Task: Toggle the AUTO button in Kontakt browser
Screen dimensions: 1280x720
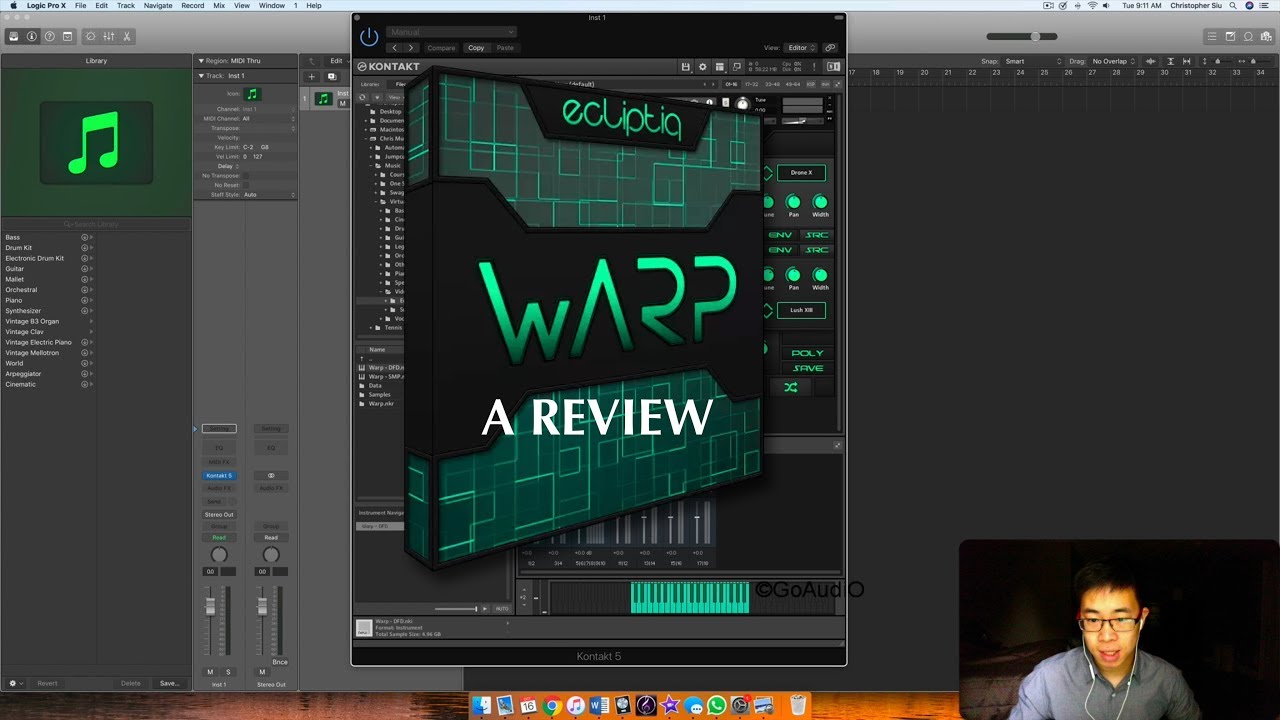Action: (502, 608)
